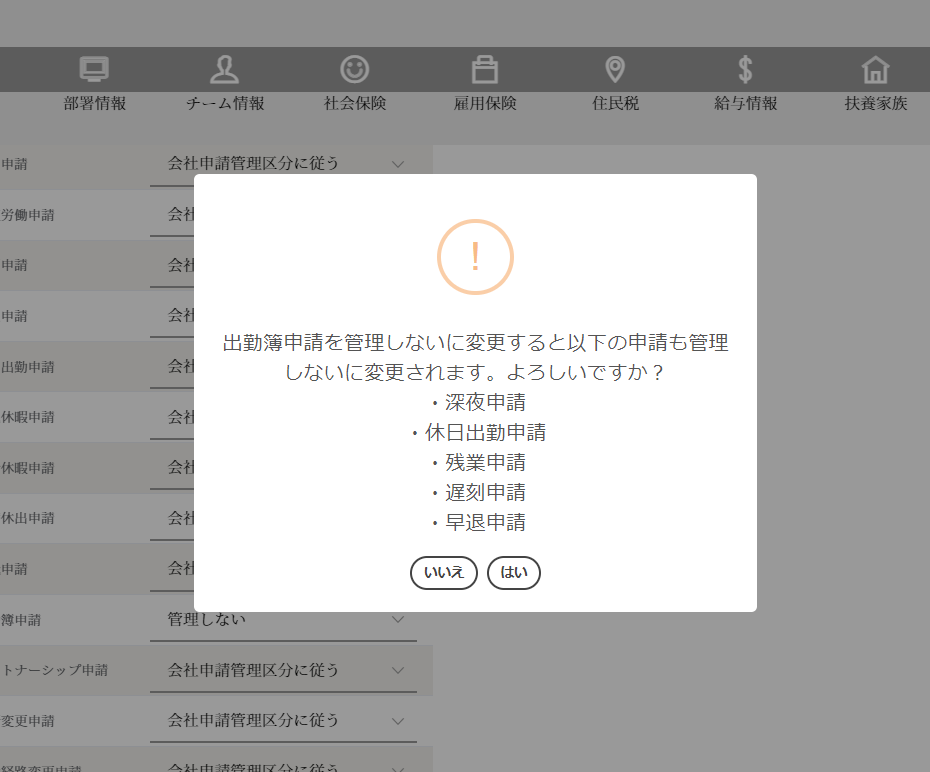Click the 残業申請 item in dialog list
This screenshot has height=772, width=930.
point(485,463)
